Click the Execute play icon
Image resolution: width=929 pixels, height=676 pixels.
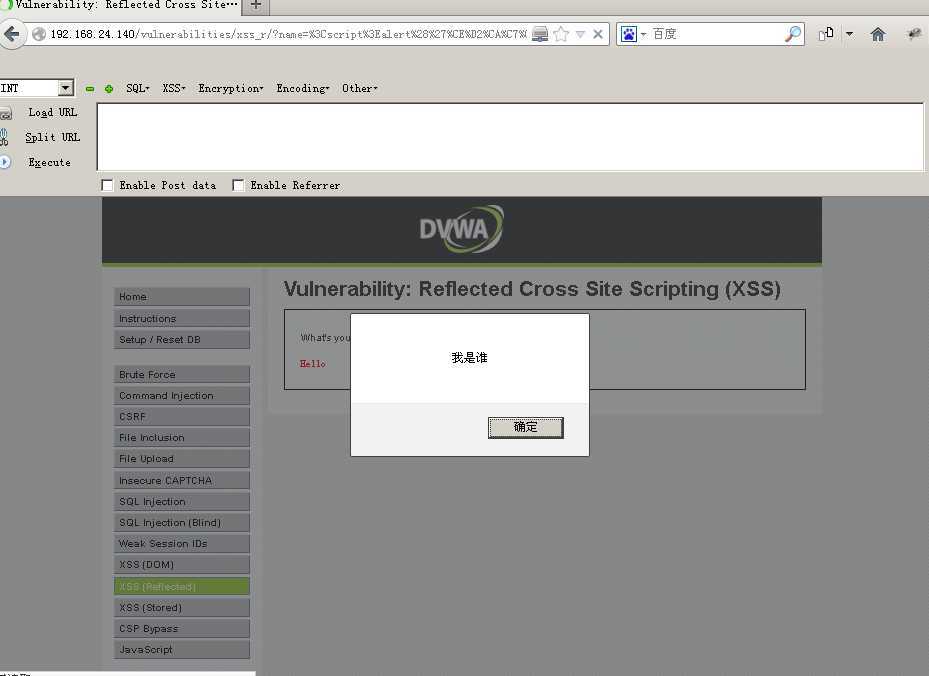click(x=5, y=162)
